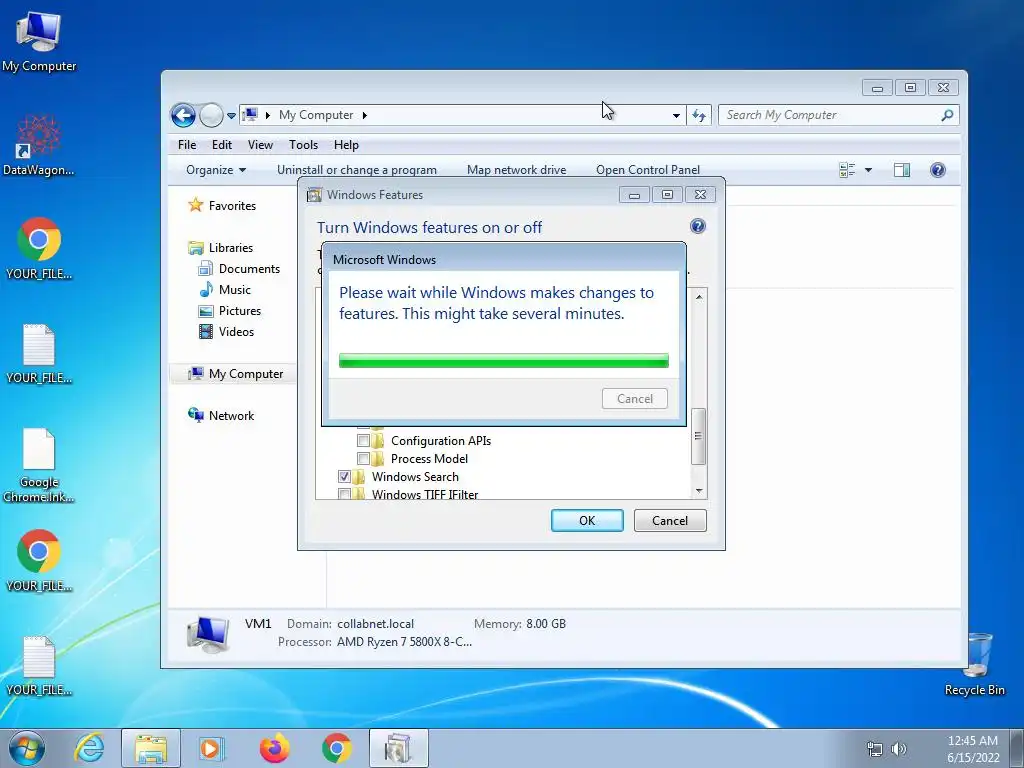Click the VM1 computer icon in details pane
Screen dimensions: 1024x768
click(x=208, y=633)
